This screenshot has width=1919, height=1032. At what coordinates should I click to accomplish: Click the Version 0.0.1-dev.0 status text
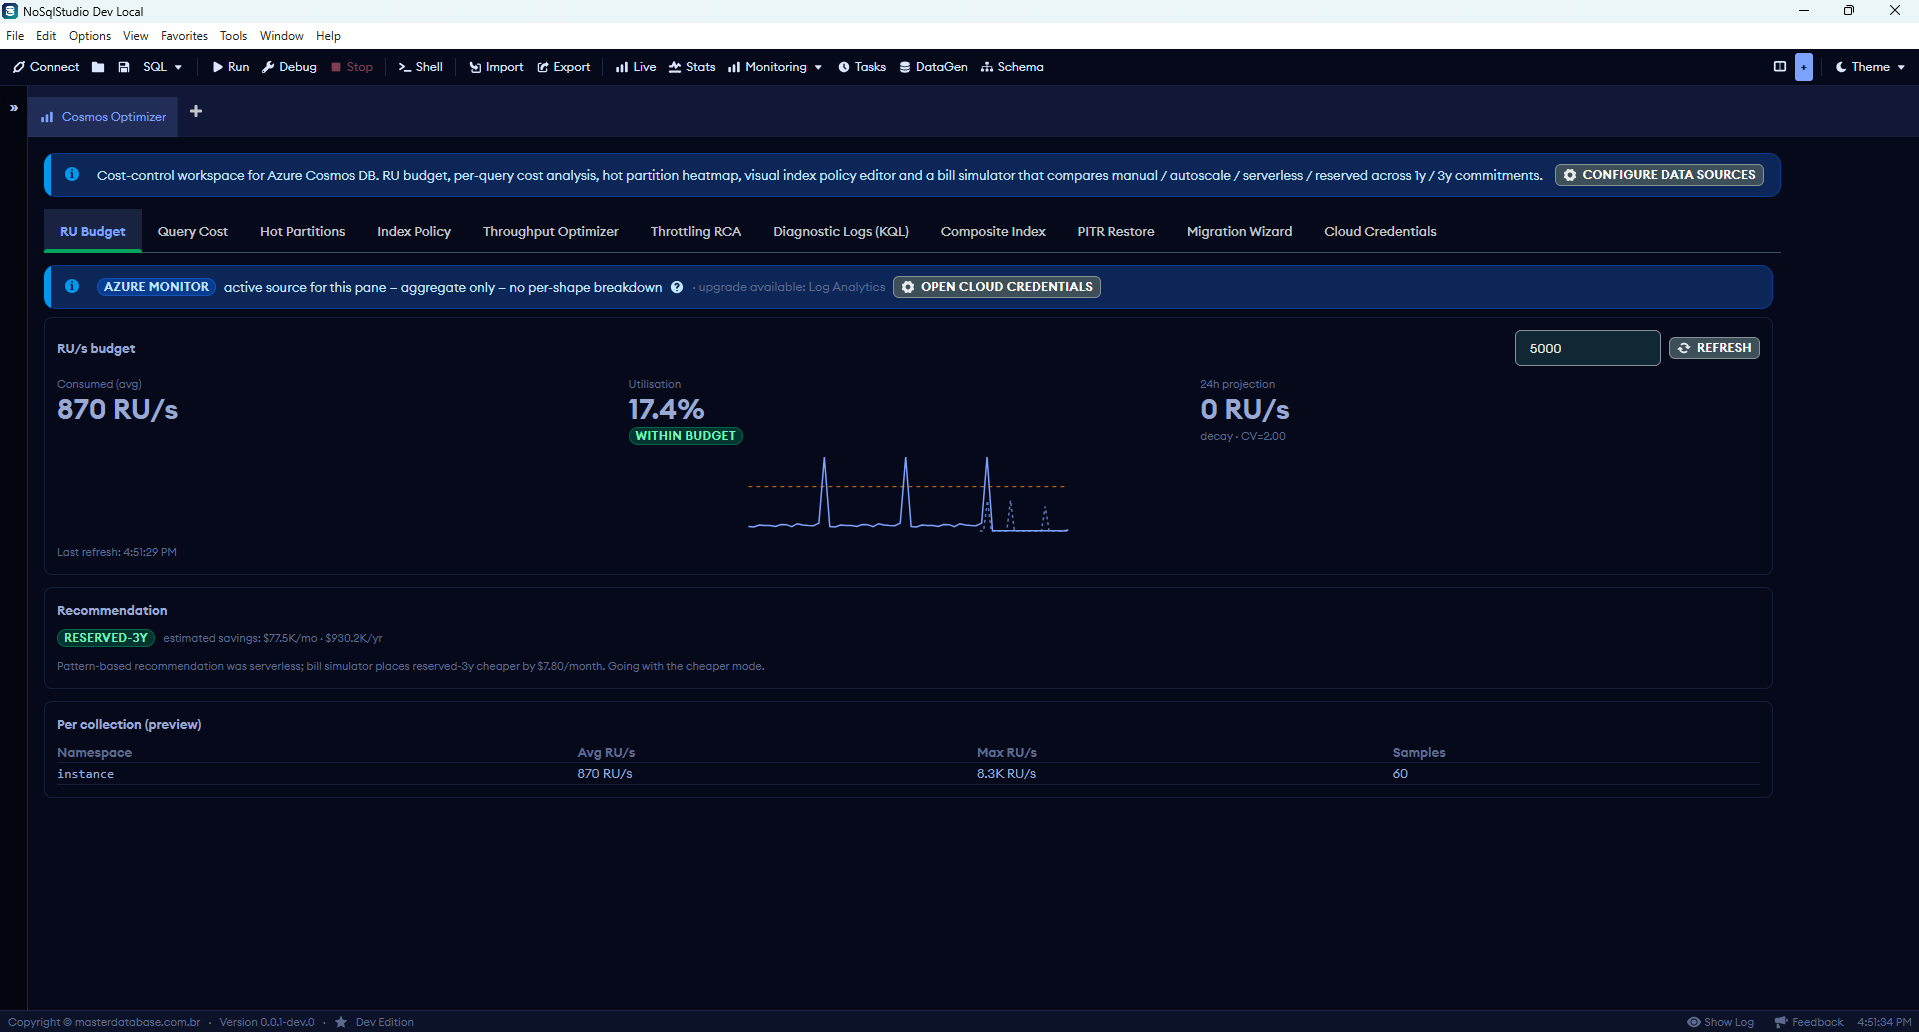[267, 1022]
